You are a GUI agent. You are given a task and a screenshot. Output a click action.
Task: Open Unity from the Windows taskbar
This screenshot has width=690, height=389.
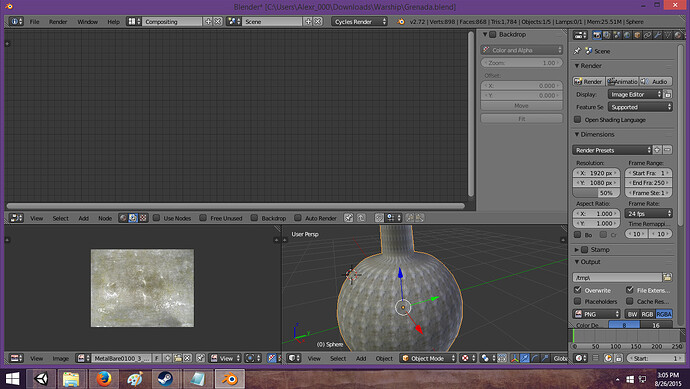tap(41, 378)
